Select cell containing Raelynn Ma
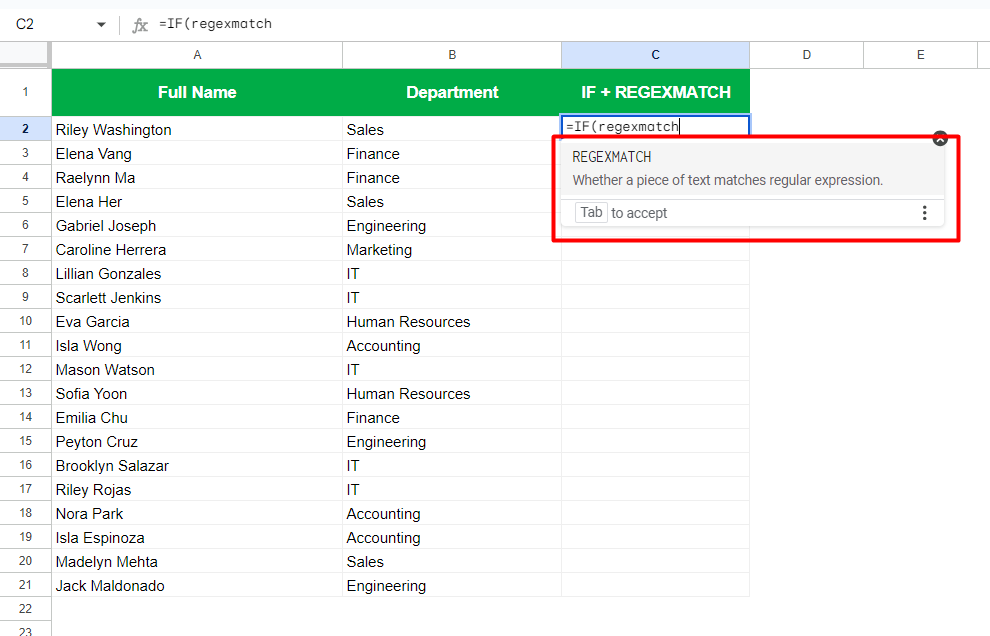This screenshot has height=636, width=990. 197,177
